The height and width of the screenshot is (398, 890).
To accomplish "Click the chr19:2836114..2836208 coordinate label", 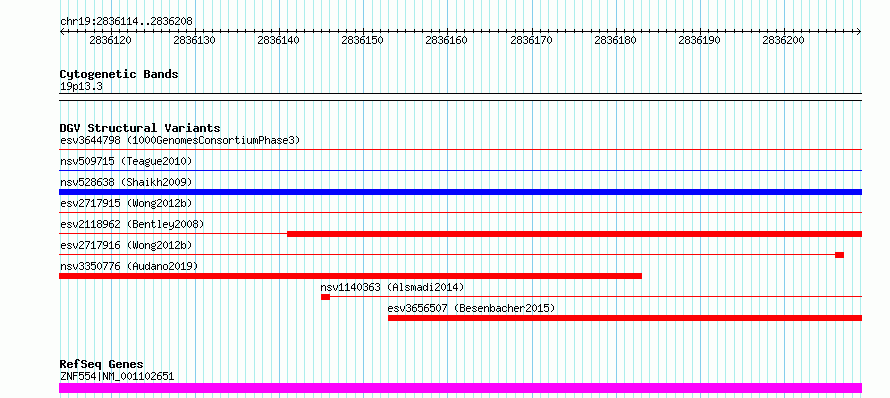I will click(x=126, y=22).
